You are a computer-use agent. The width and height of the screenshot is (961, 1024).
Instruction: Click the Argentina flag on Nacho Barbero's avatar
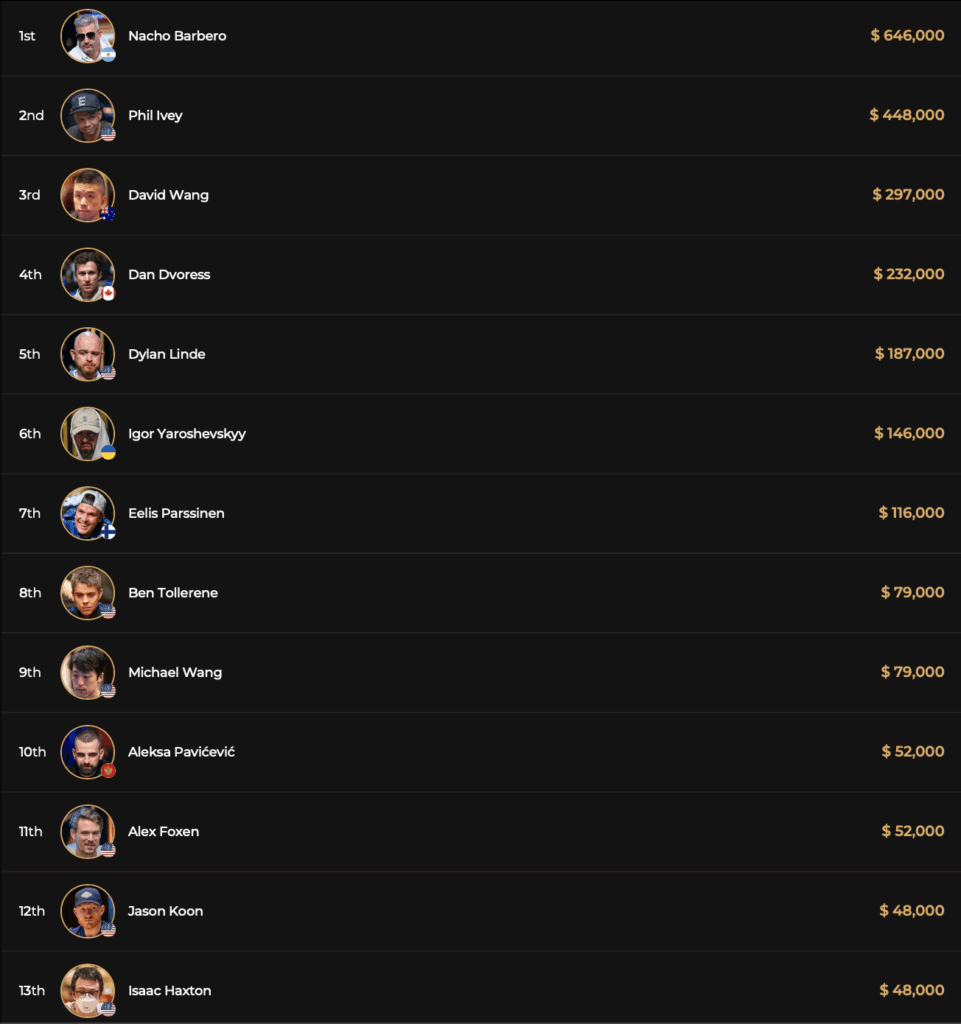(108, 54)
